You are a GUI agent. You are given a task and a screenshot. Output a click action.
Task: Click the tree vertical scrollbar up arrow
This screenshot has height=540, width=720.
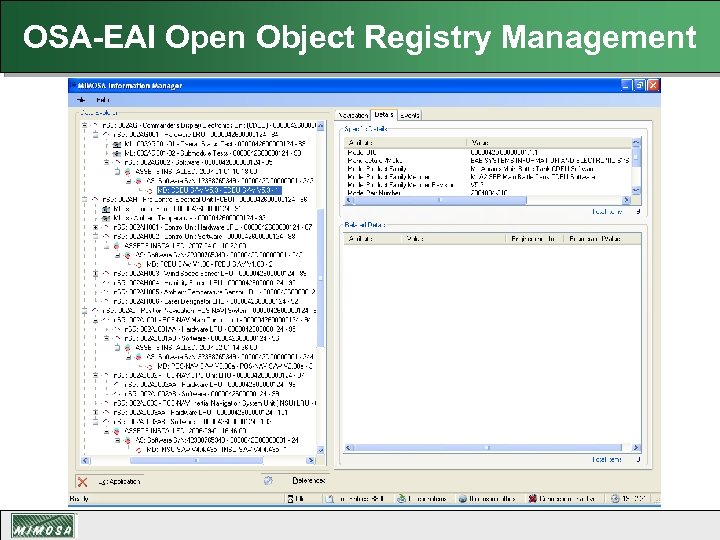pos(321,125)
